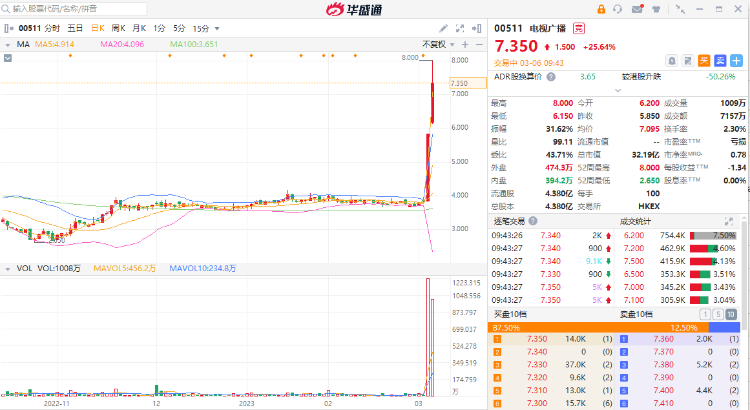
Task: Select the 月K monthly chart tab
Action: pos(139,29)
